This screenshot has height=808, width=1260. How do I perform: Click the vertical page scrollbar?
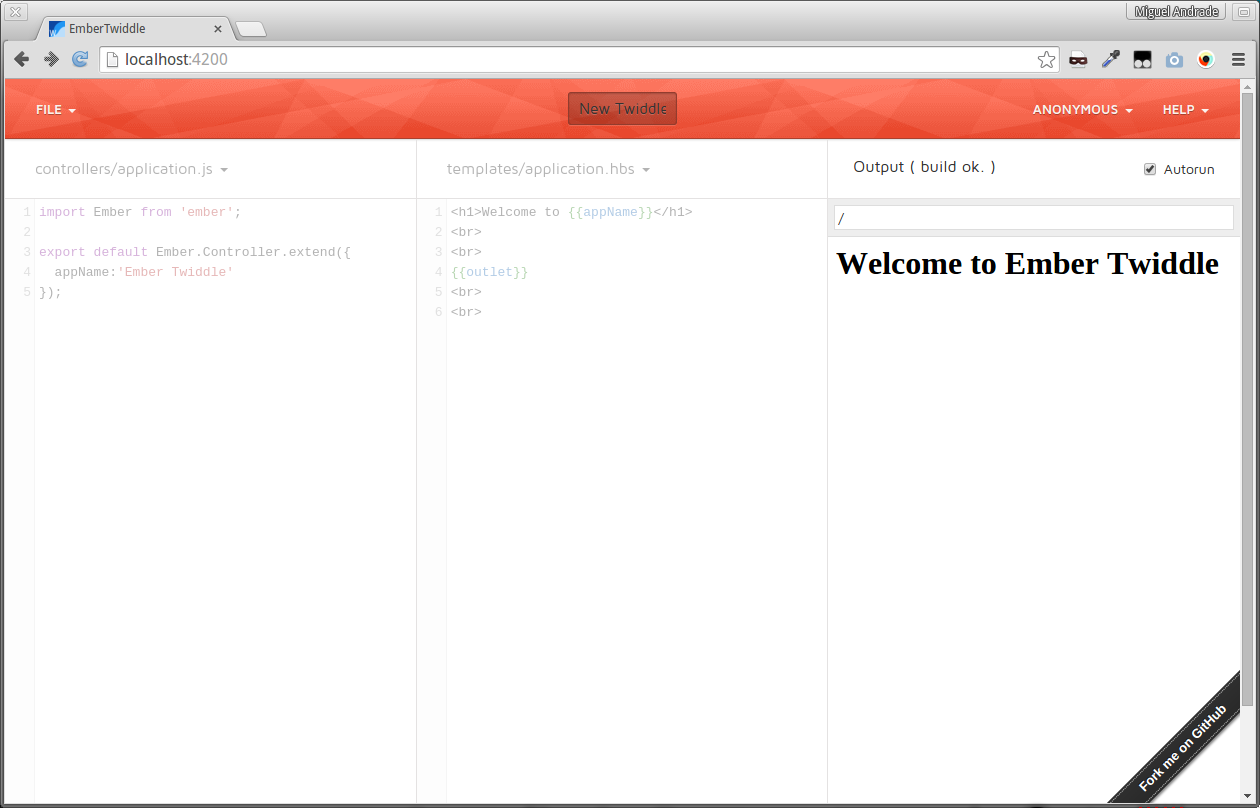click(x=1247, y=400)
